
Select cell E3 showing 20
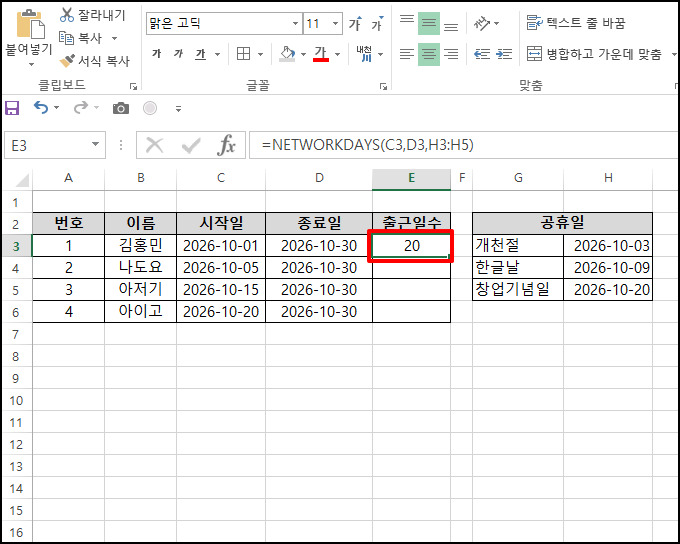point(411,246)
